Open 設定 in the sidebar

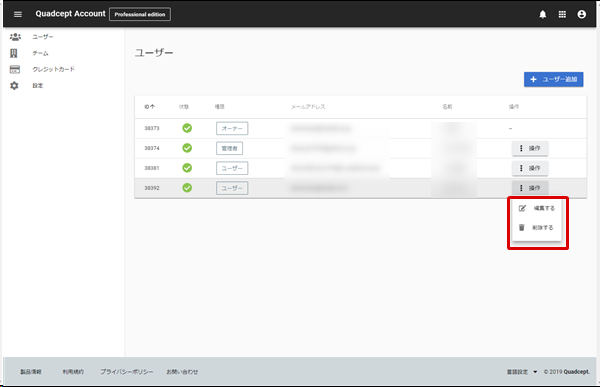[x=38, y=86]
